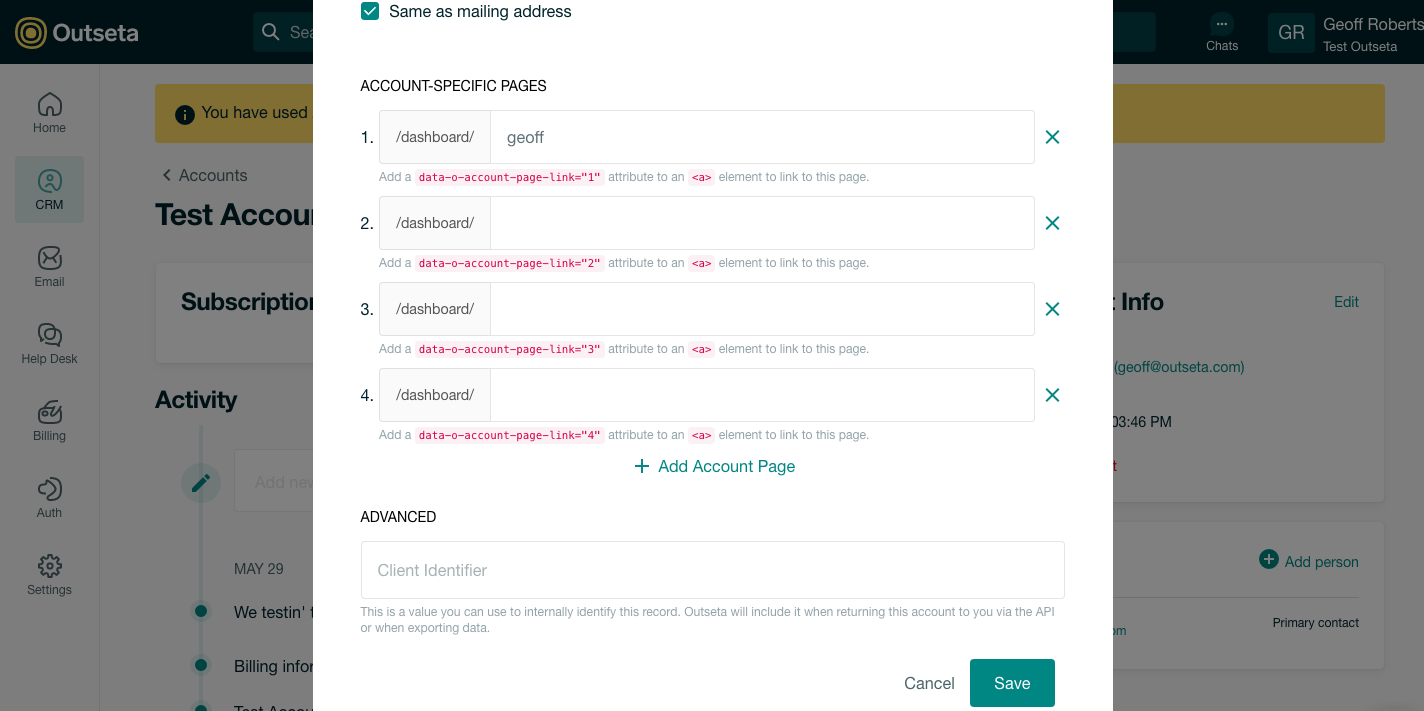Save the account page settings
The width and height of the screenshot is (1424, 711).
[x=1011, y=683]
